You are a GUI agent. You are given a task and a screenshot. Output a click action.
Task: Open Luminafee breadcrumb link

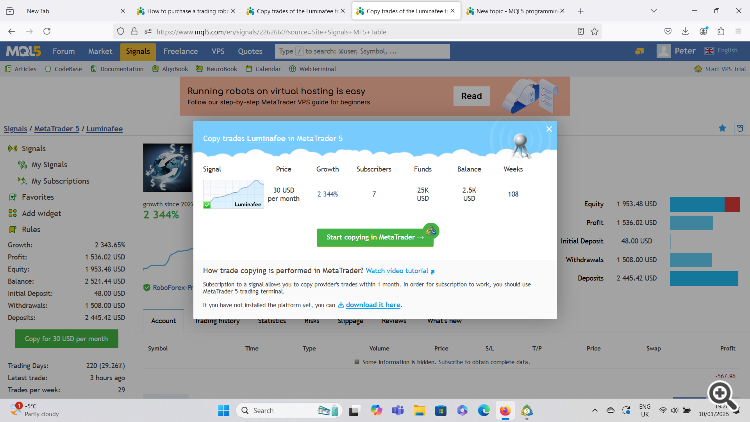(x=104, y=129)
